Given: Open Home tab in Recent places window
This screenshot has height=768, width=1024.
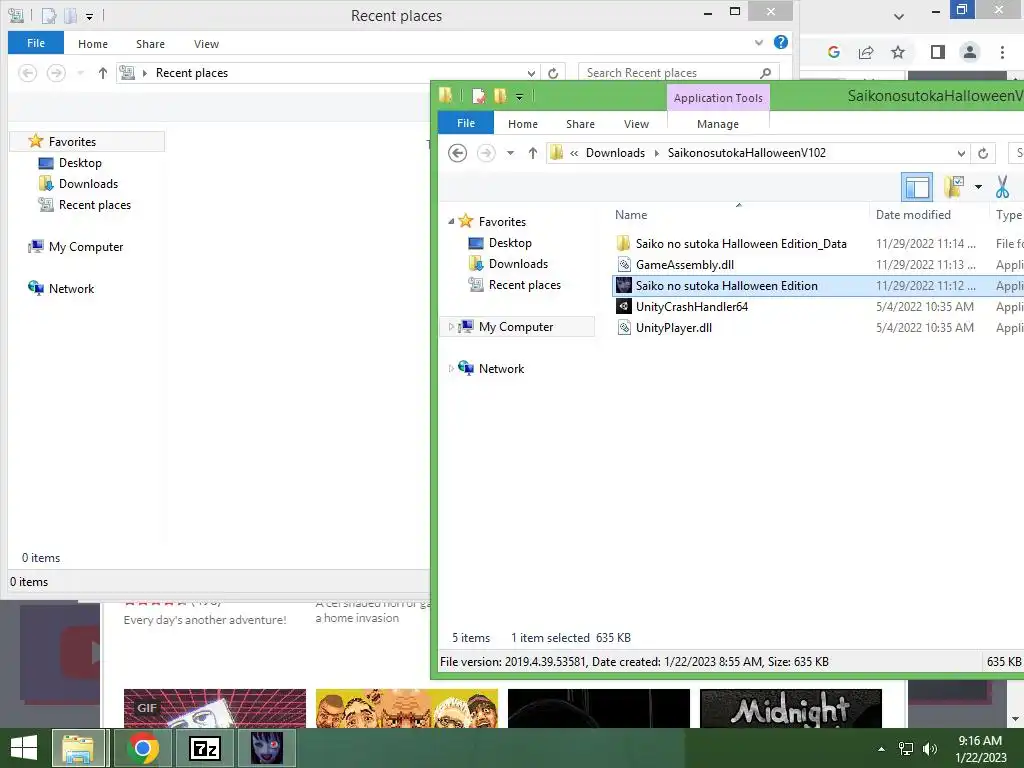Looking at the screenshot, I should click(93, 44).
